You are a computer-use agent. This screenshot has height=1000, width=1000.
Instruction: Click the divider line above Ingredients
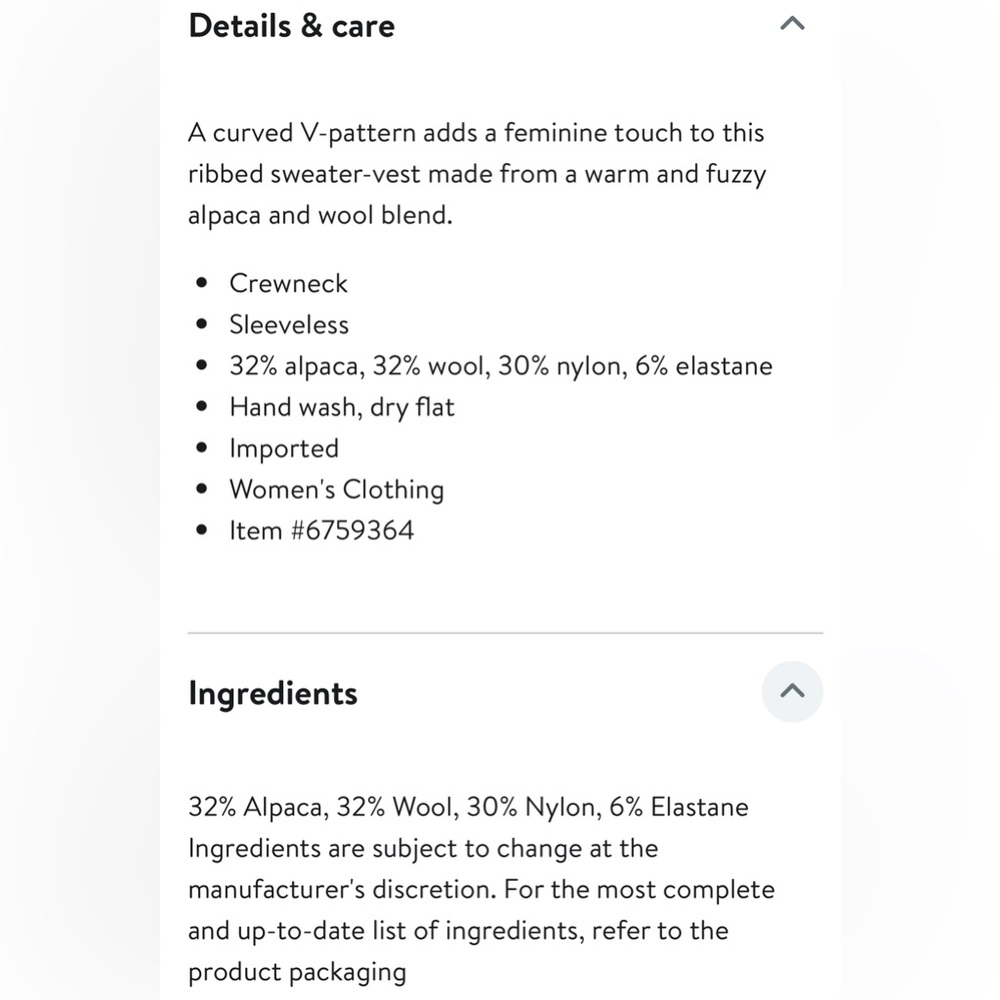pos(505,633)
